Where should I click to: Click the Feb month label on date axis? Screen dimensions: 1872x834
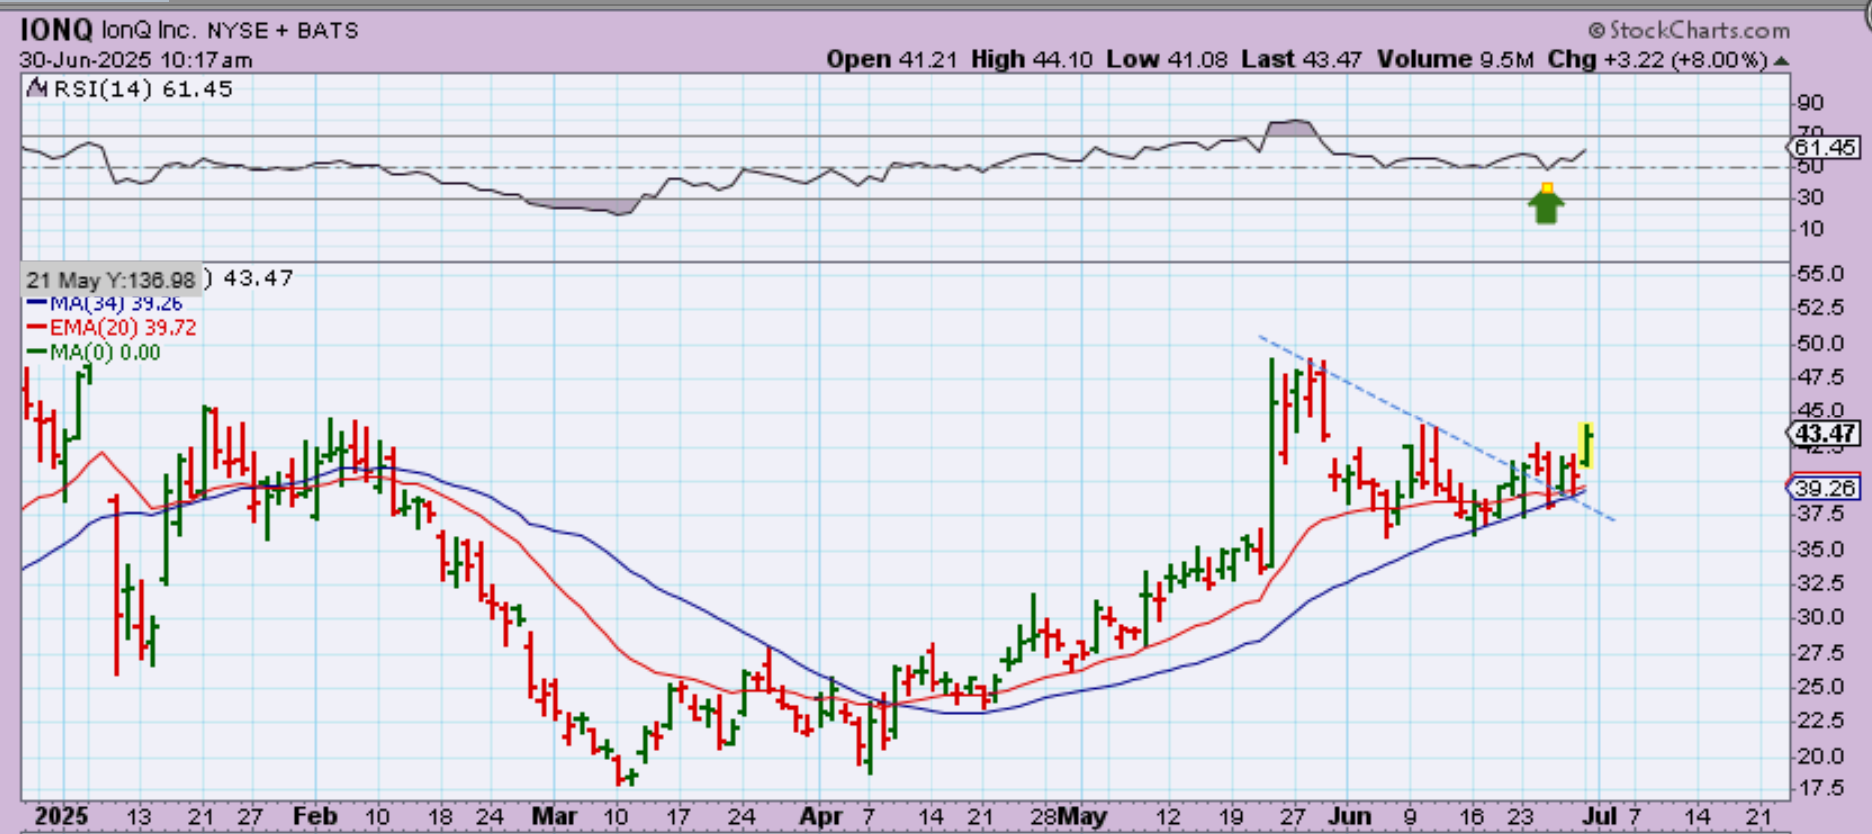pos(315,816)
